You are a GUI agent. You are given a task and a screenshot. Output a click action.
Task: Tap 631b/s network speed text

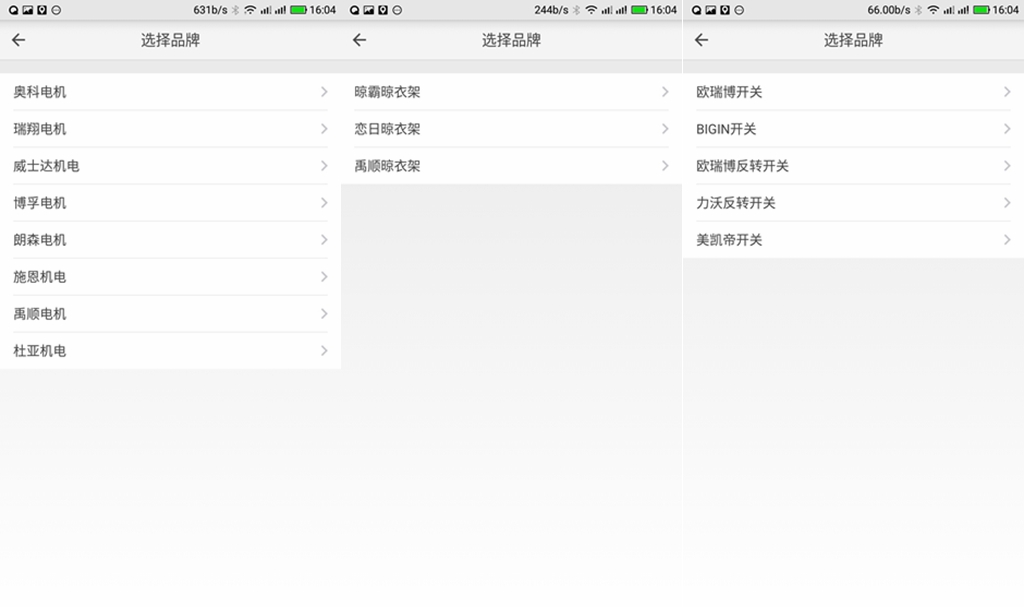[210, 10]
